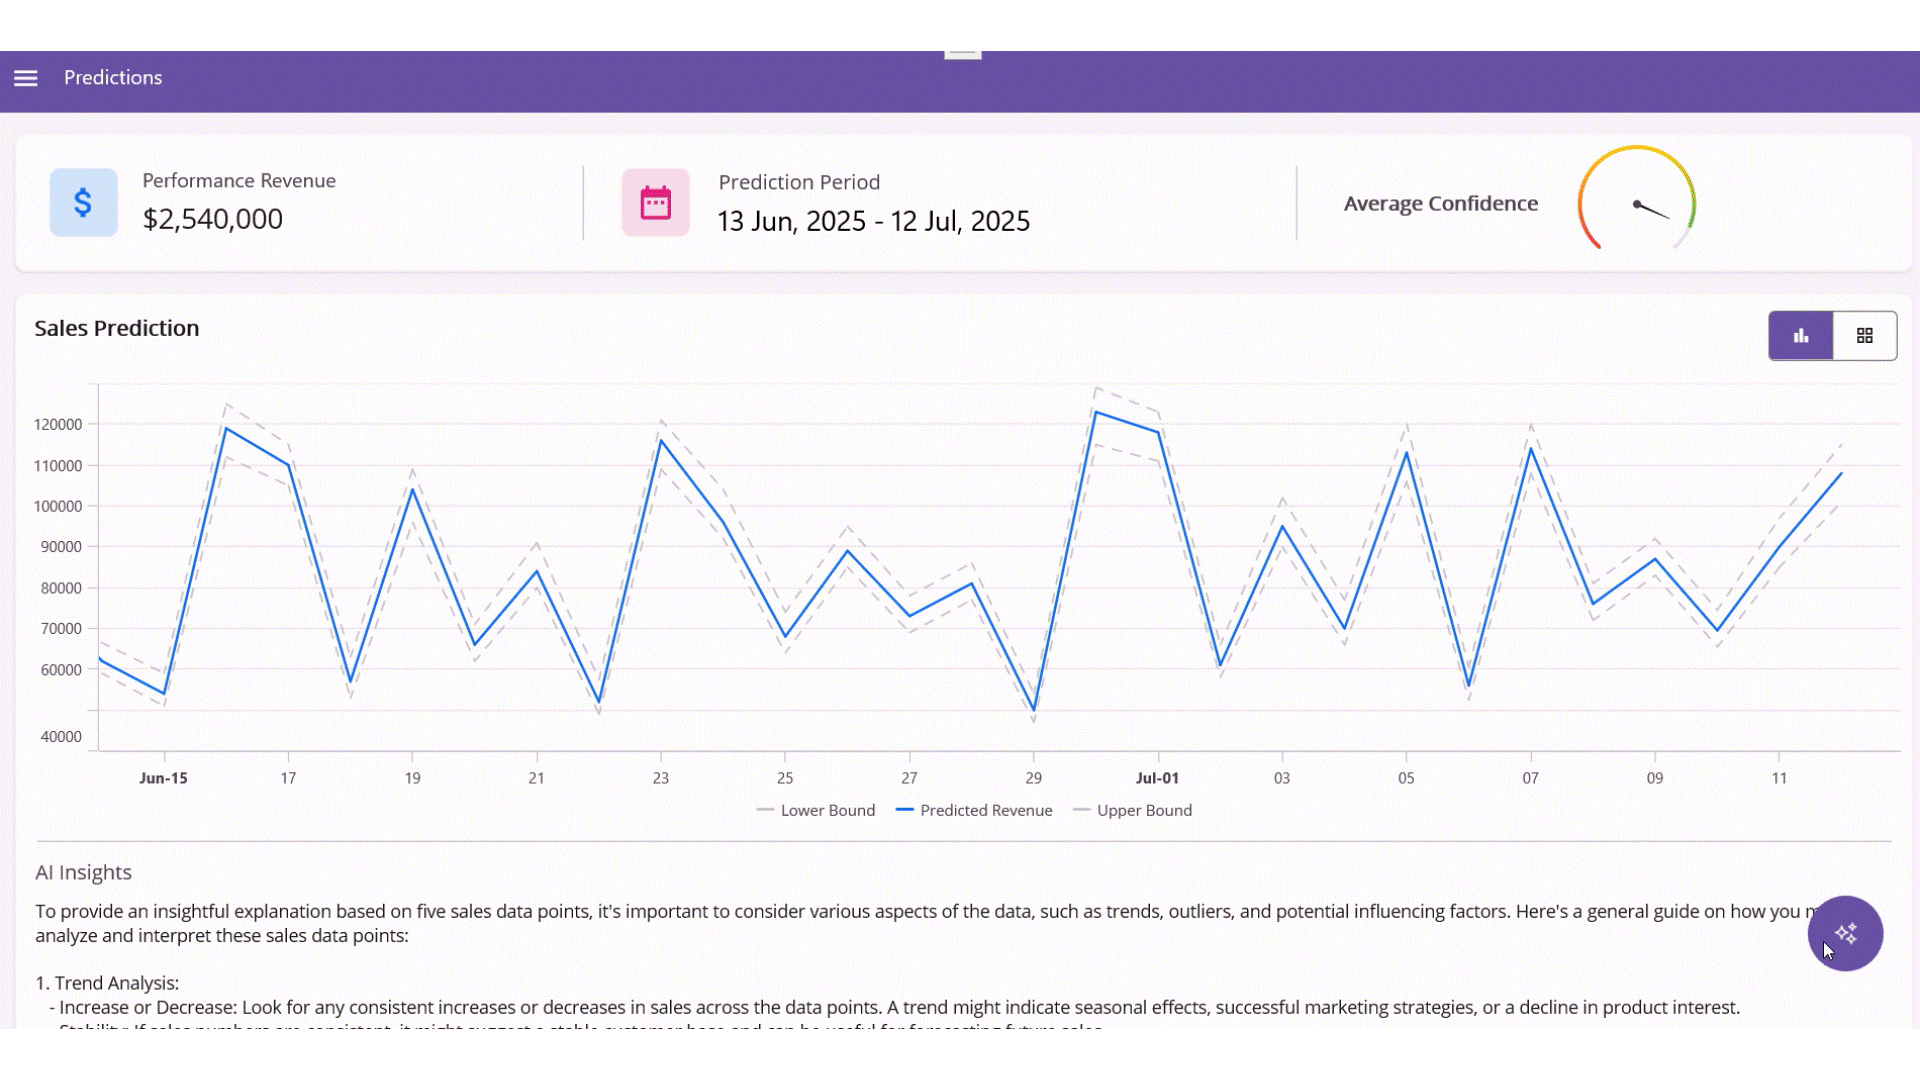
Task: Switch to chart view button
Action: point(1800,336)
